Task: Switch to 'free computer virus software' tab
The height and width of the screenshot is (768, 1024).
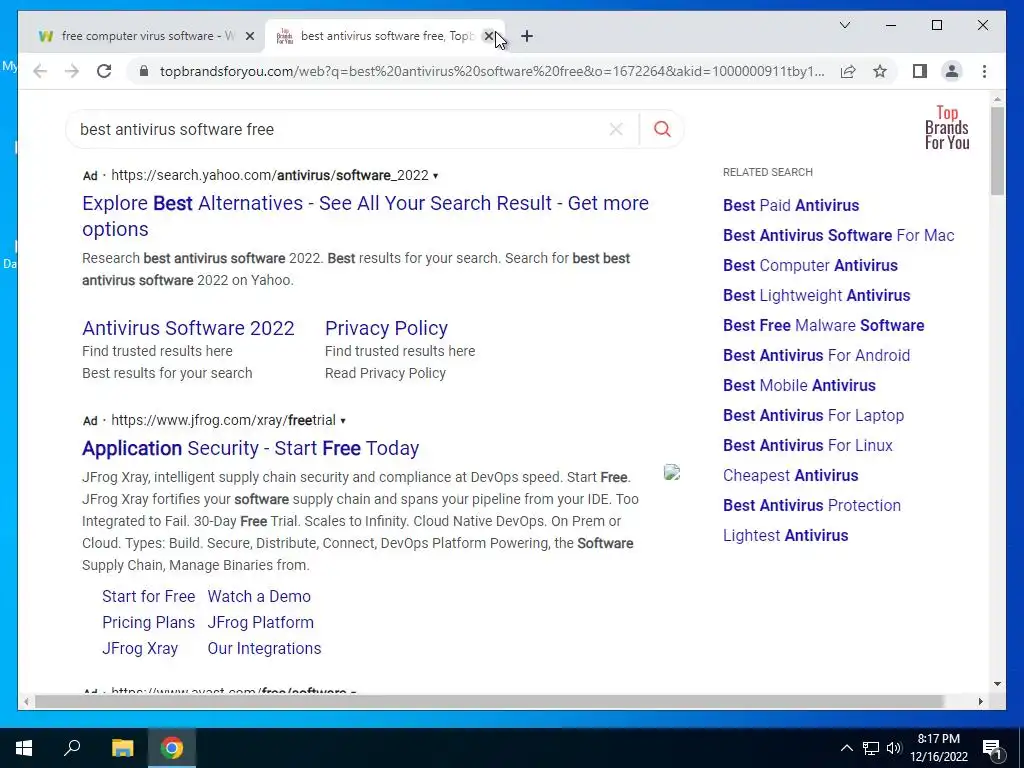Action: [138, 37]
